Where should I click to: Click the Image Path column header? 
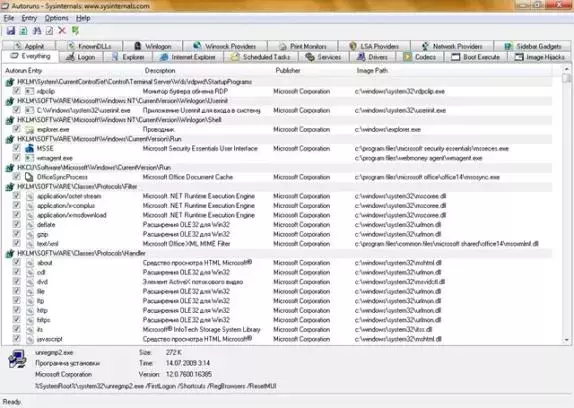coord(372,71)
